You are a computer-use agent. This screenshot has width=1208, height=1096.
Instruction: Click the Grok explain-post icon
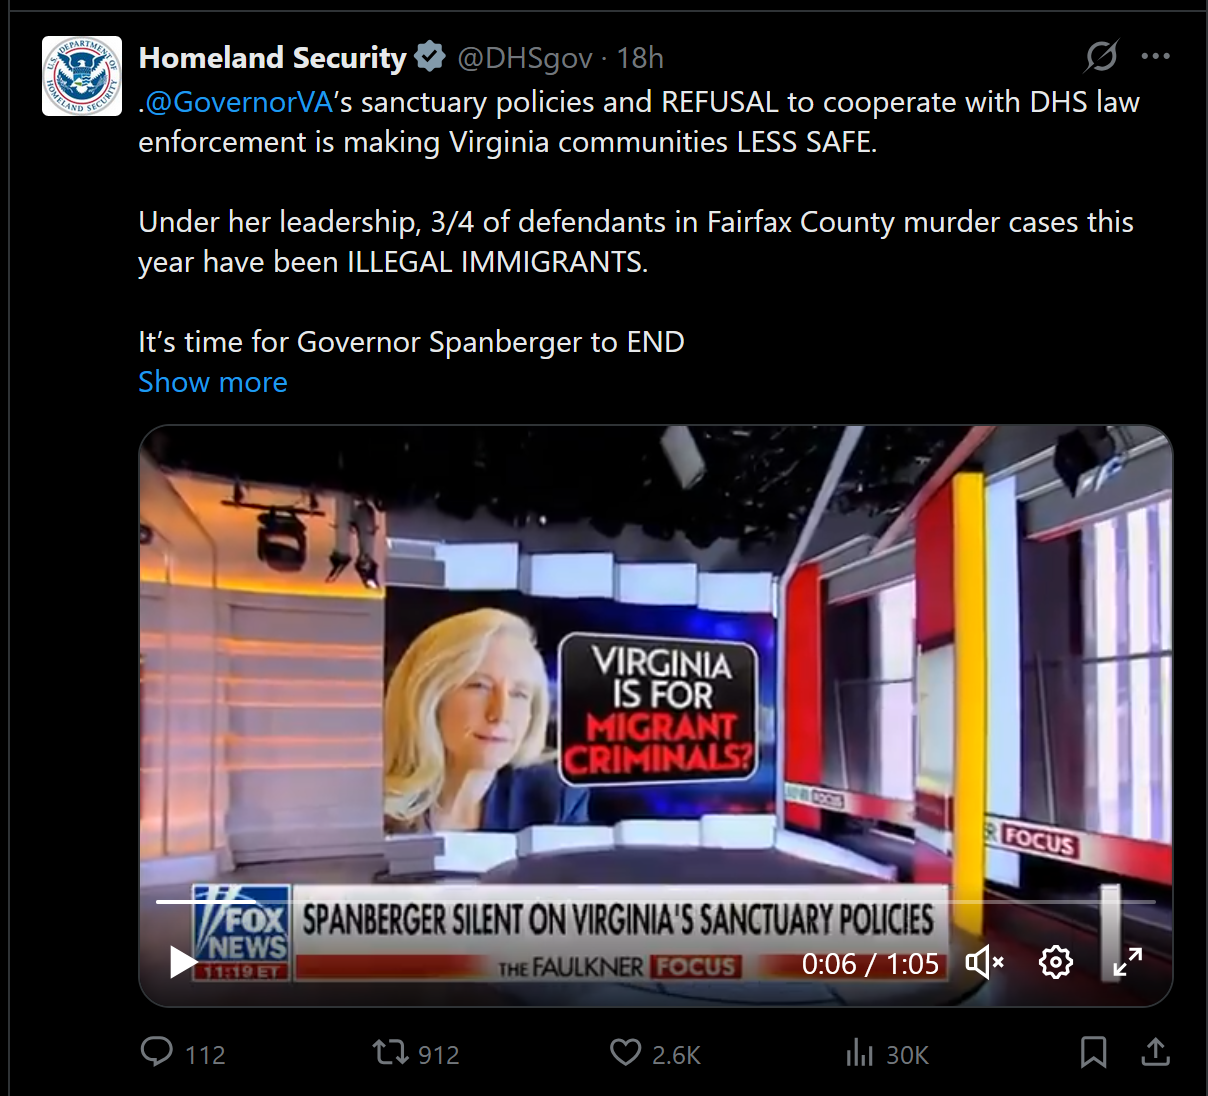pyautogui.click(x=1101, y=57)
